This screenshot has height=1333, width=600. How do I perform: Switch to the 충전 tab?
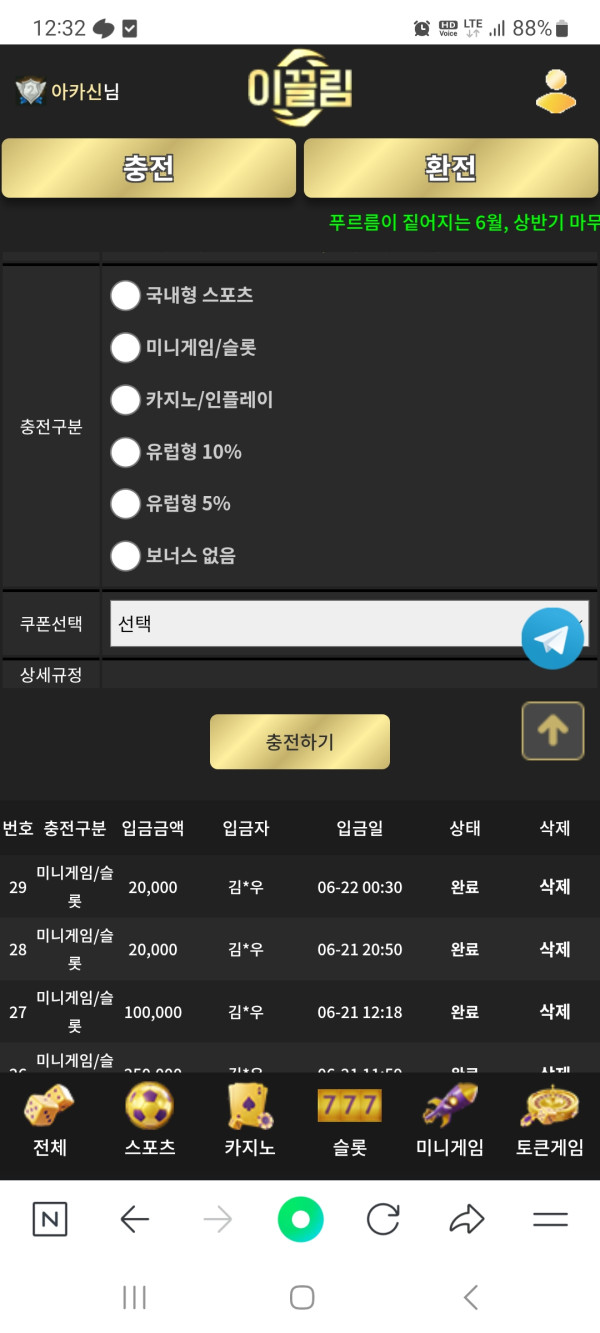click(x=149, y=168)
